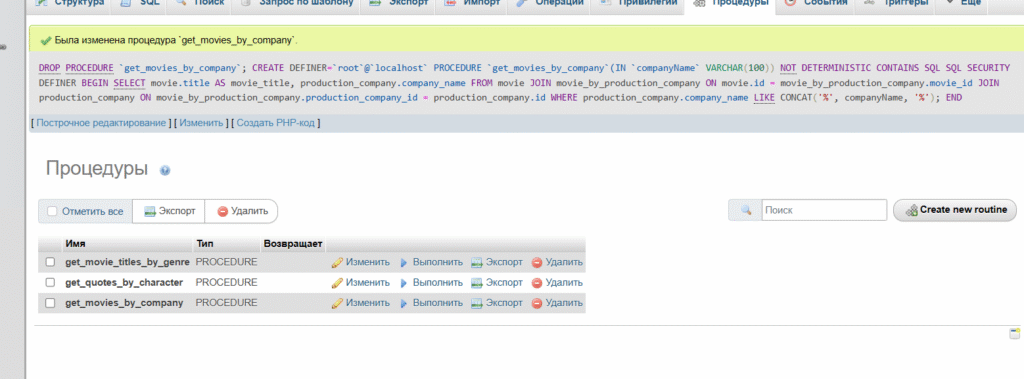Focus the Поиск filter input field
The width and height of the screenshot is (1024, 379).
click(824, 210)
